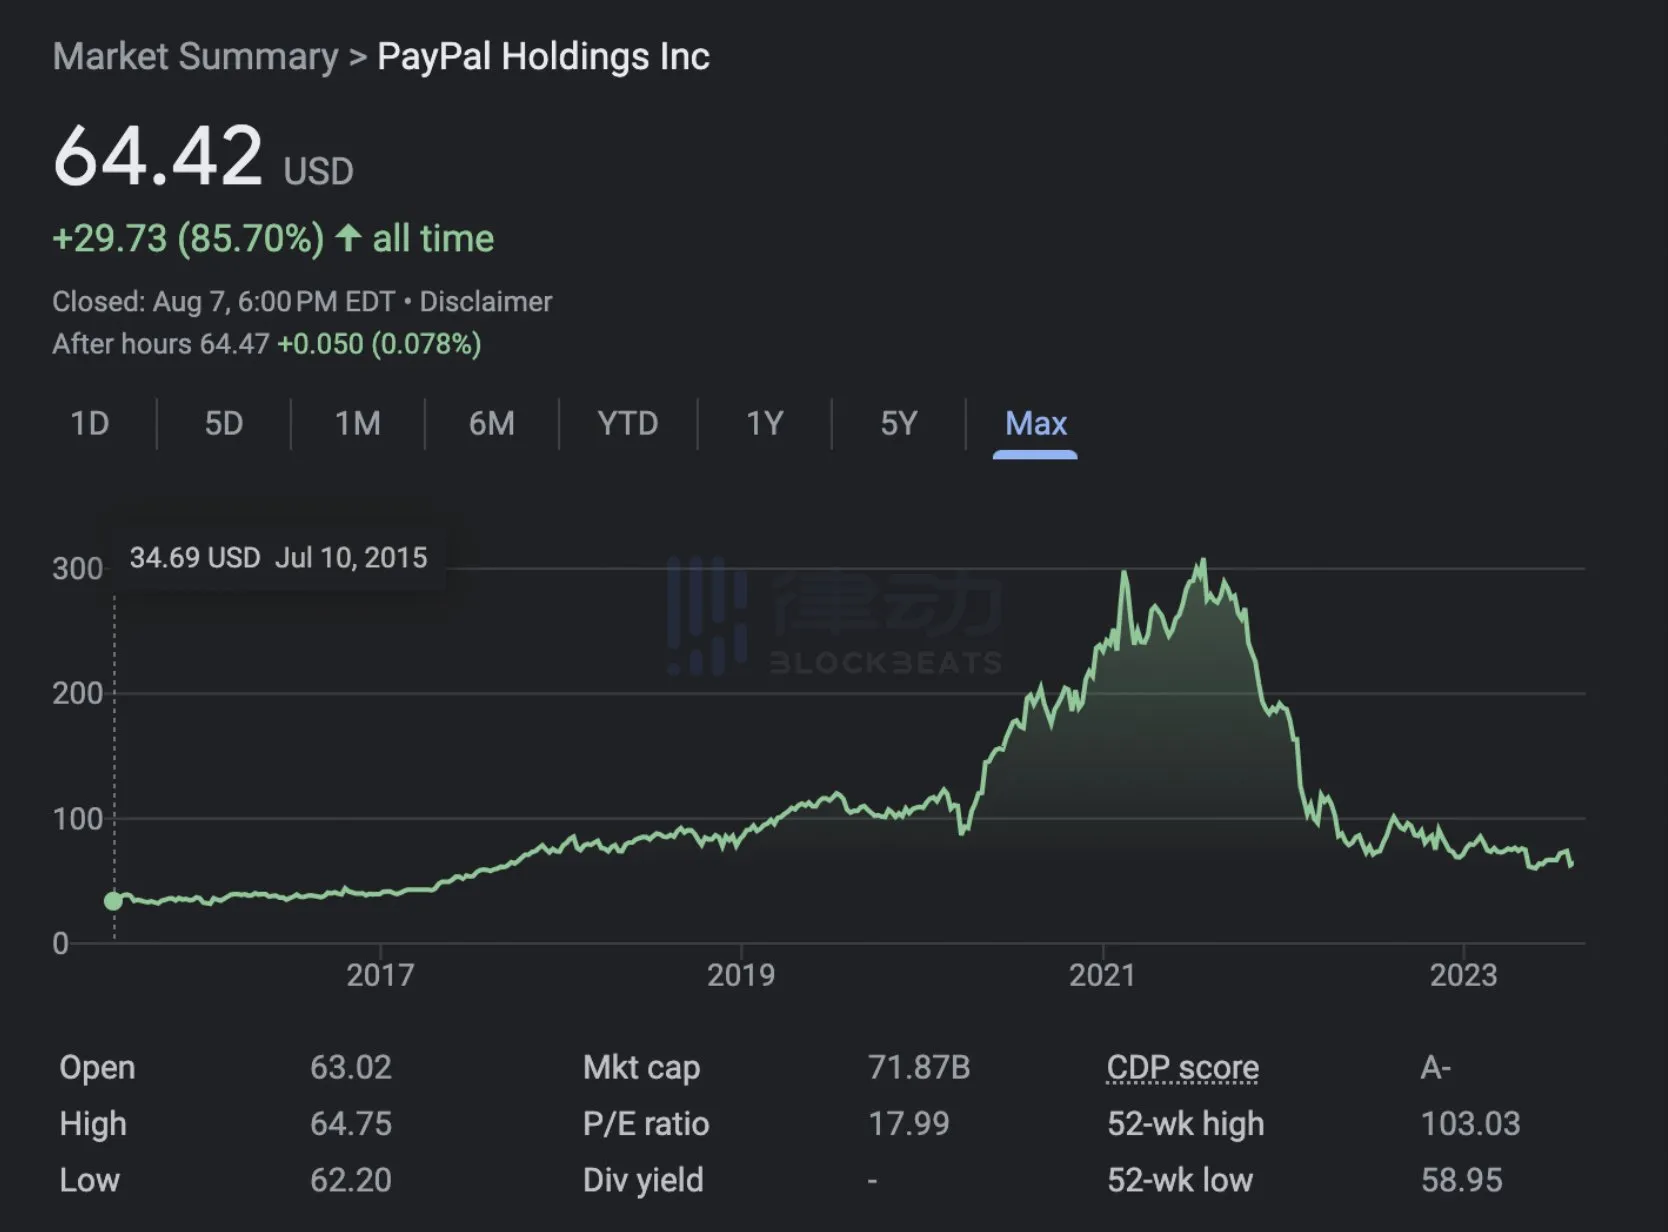
Task: Click the Max range tab
Action: tap(1035, 424)
